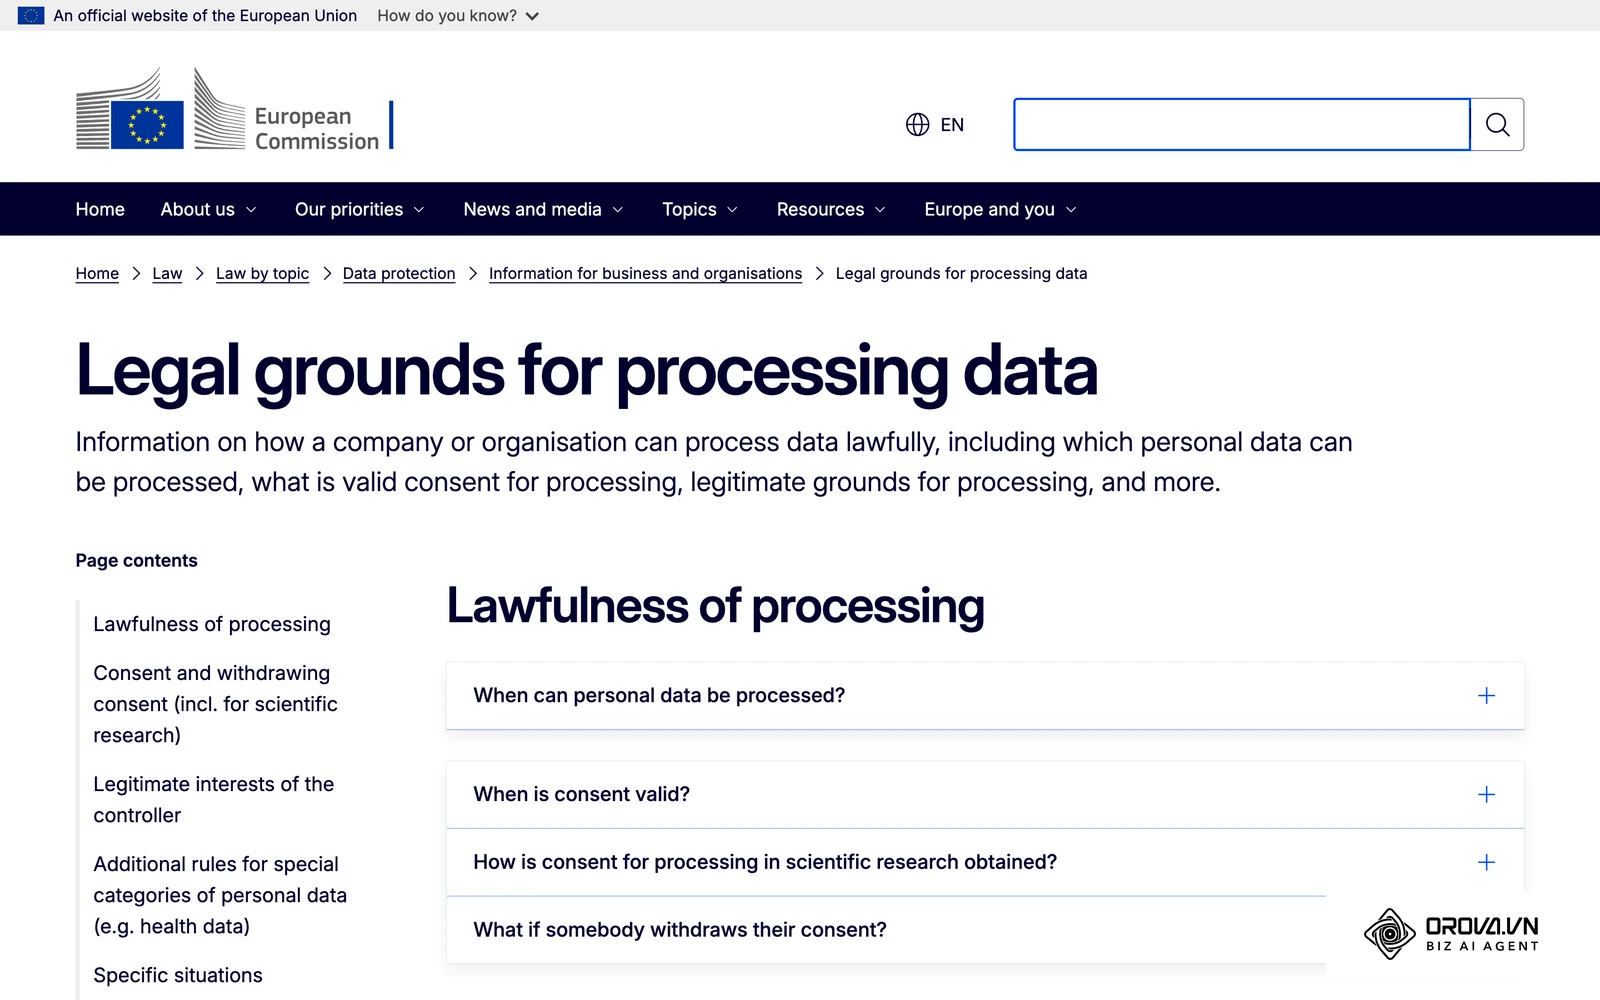Image resolution: width=1600 pixels, height=1000 pixels.
Task: Click the Law breadcrumb link
Action: click(167, 273)
